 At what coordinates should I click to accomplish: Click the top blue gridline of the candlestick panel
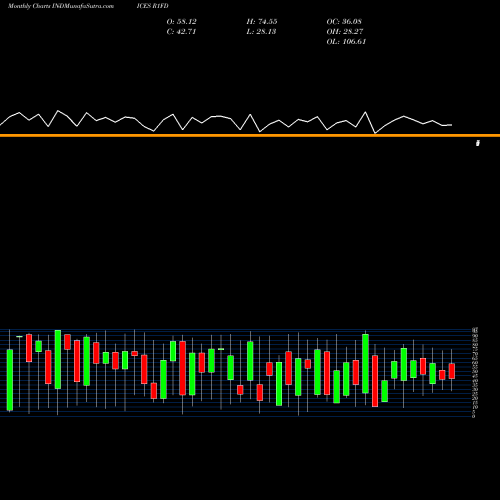[236, 330]
